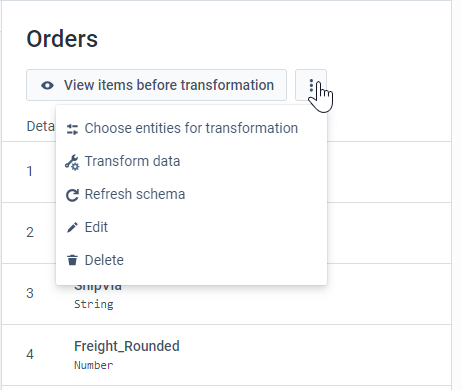Open the three-dot more options menu
The width and height of the screenshot is (462, 390).
tap(311, 85)
